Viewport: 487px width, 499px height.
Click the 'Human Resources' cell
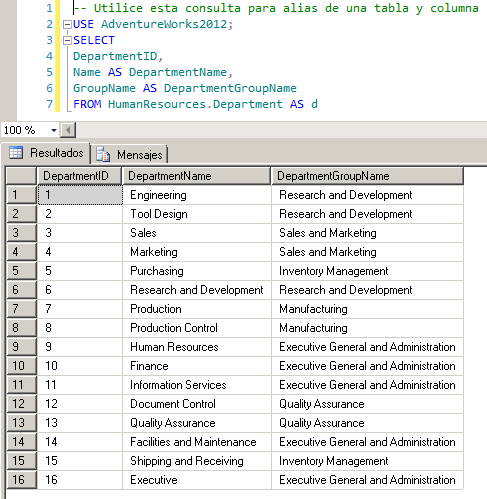pyautogui.click(x=197, y=347)
